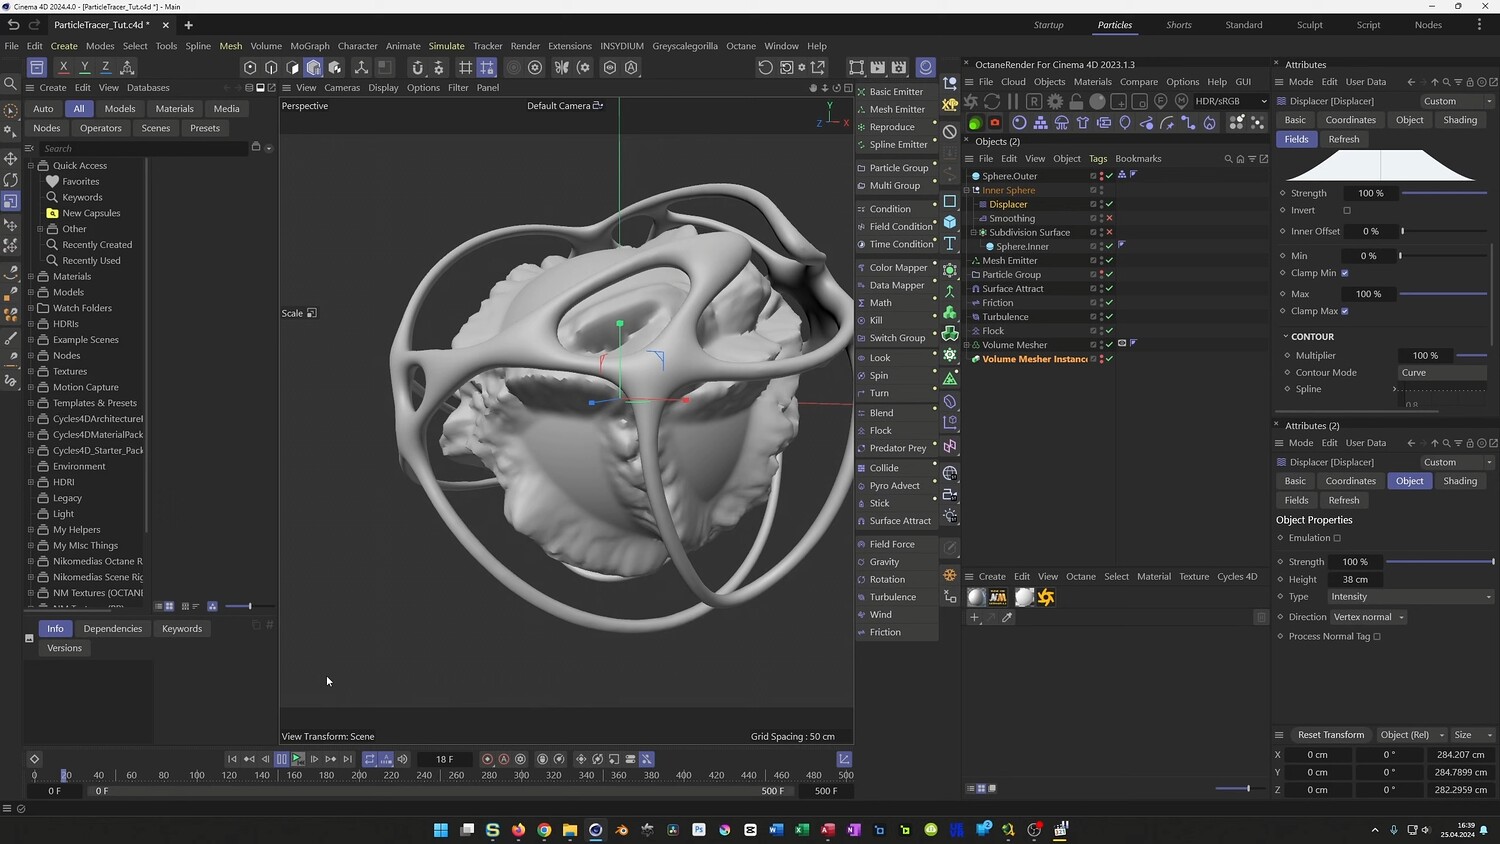Screen dimensions: 1500x844
Task: Switch to the Startup layout
Action: (x=1049, y=25)
